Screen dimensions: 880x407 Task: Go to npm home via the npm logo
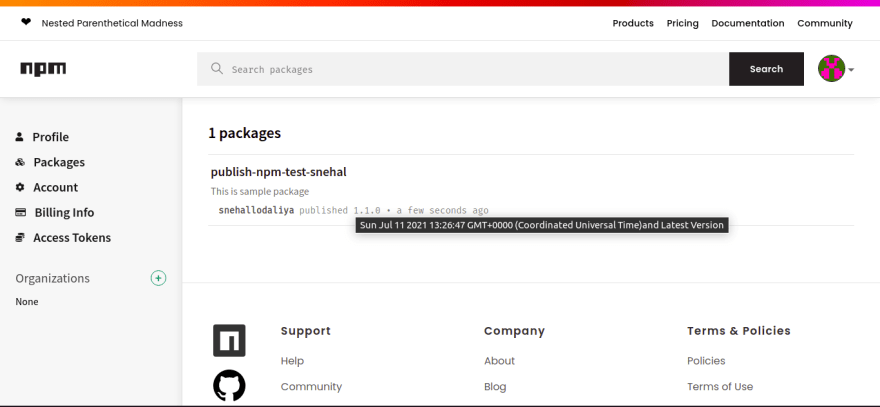(43, 69)
